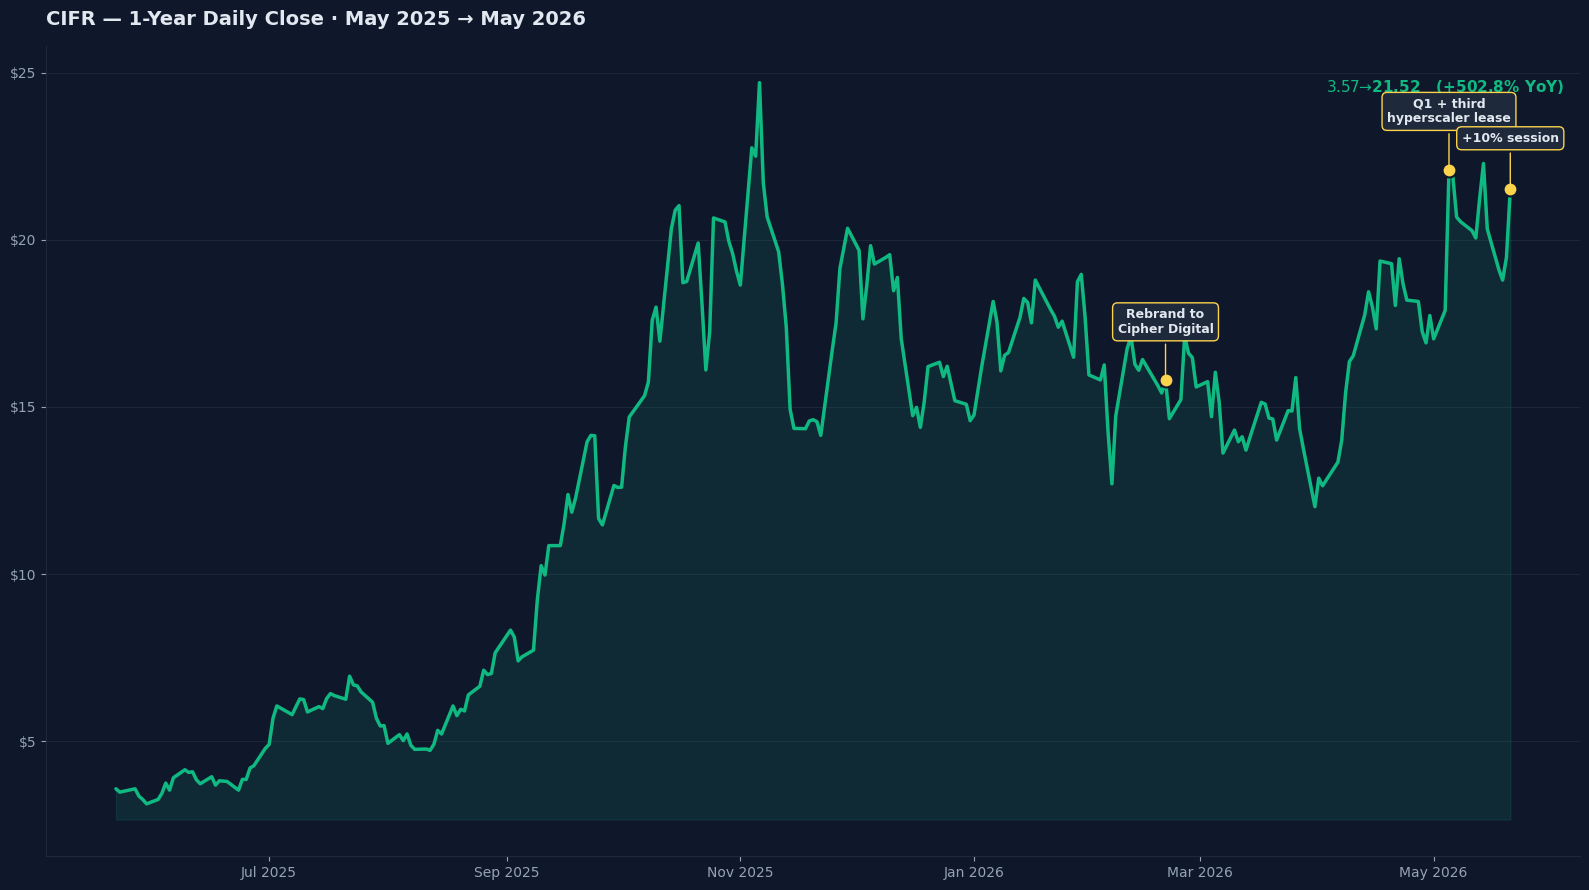The image size is (1589, 890).
Task: Select the Q1 hyperscaler lease marker dot
Action: [1449, 170]
